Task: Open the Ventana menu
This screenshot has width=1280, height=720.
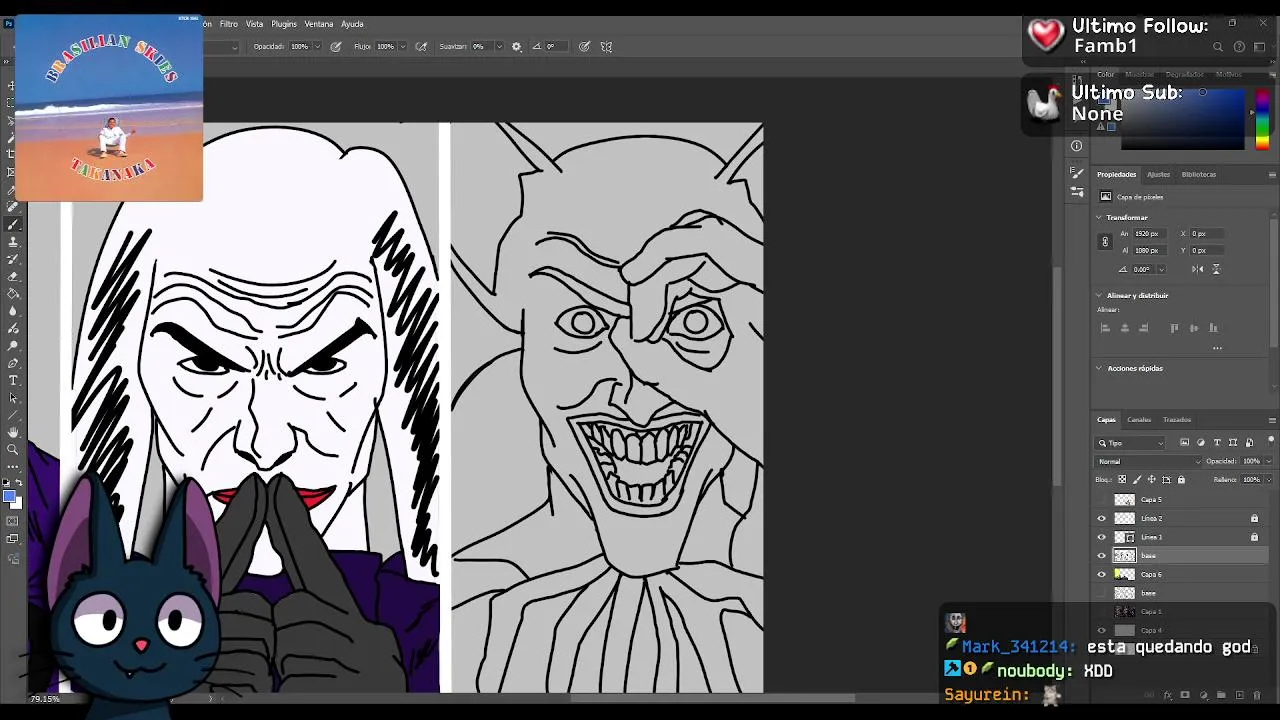Action: [x=319, y=24]
